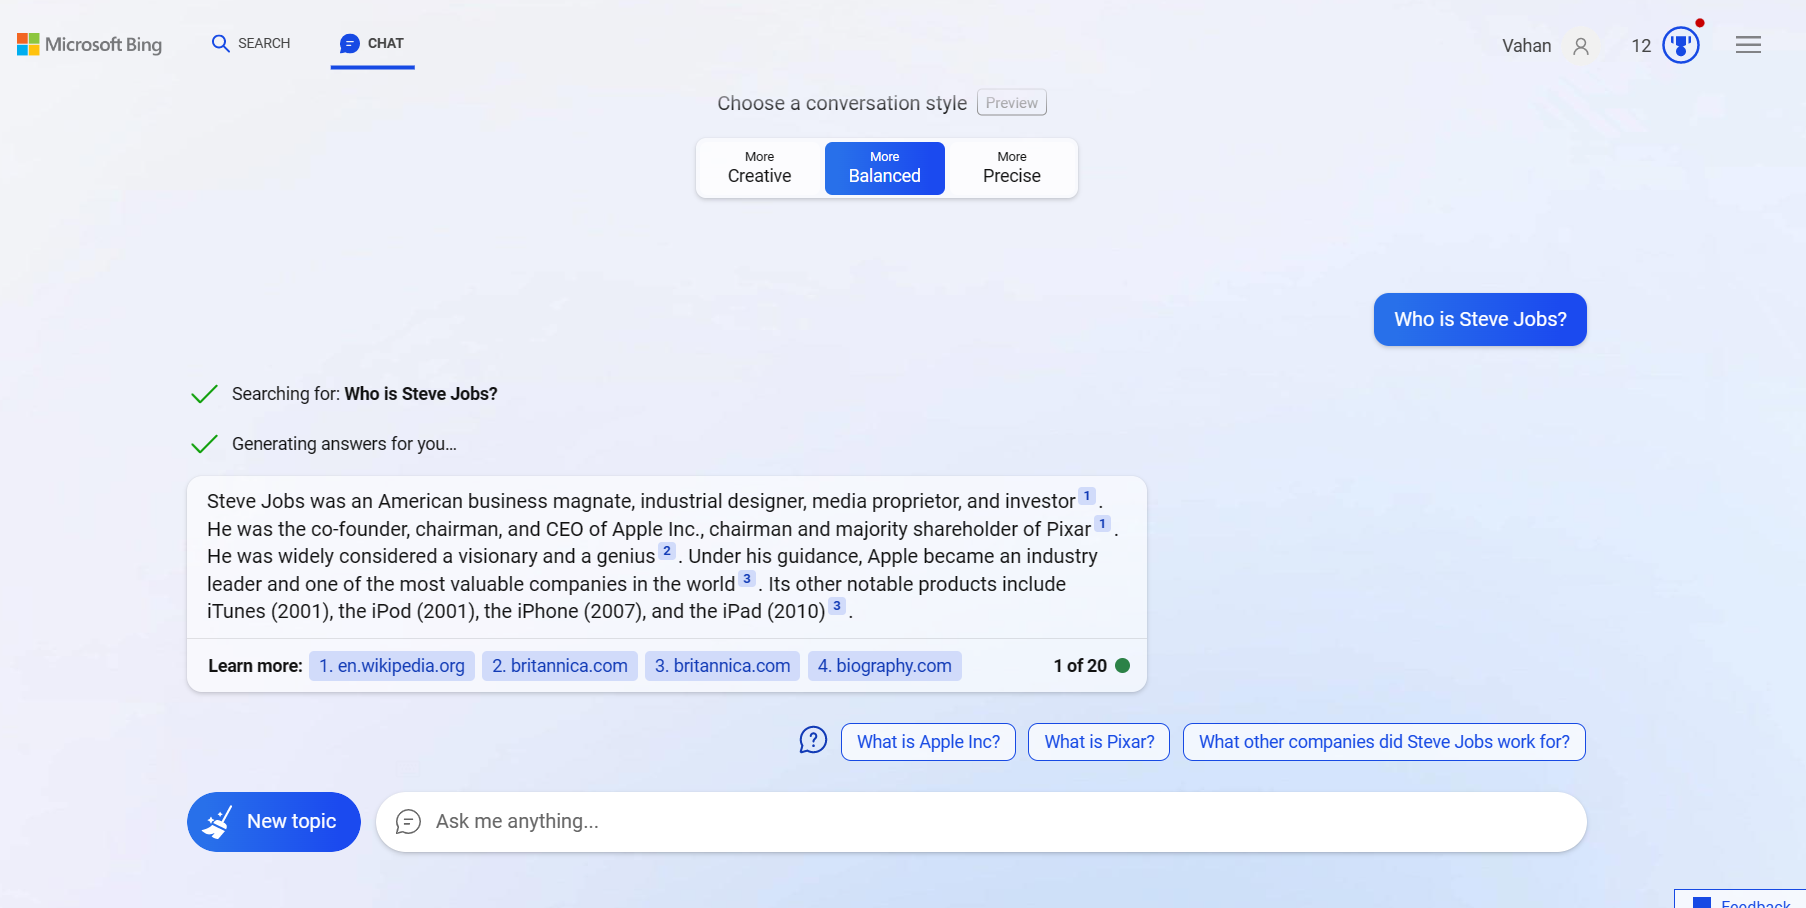Click the rewards points count 12

pyautogui.click(x=1641, y=46)
